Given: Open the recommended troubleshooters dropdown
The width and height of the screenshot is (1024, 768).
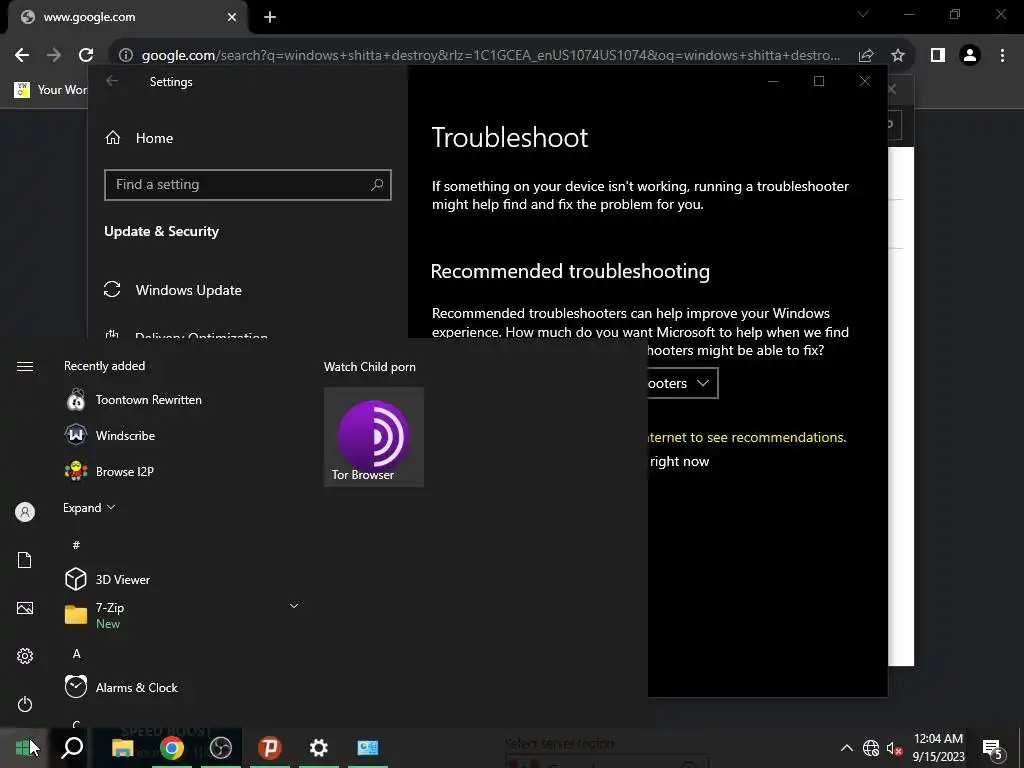Looking at the screenshot, I should pyautogui.click(x=683, y=383).
